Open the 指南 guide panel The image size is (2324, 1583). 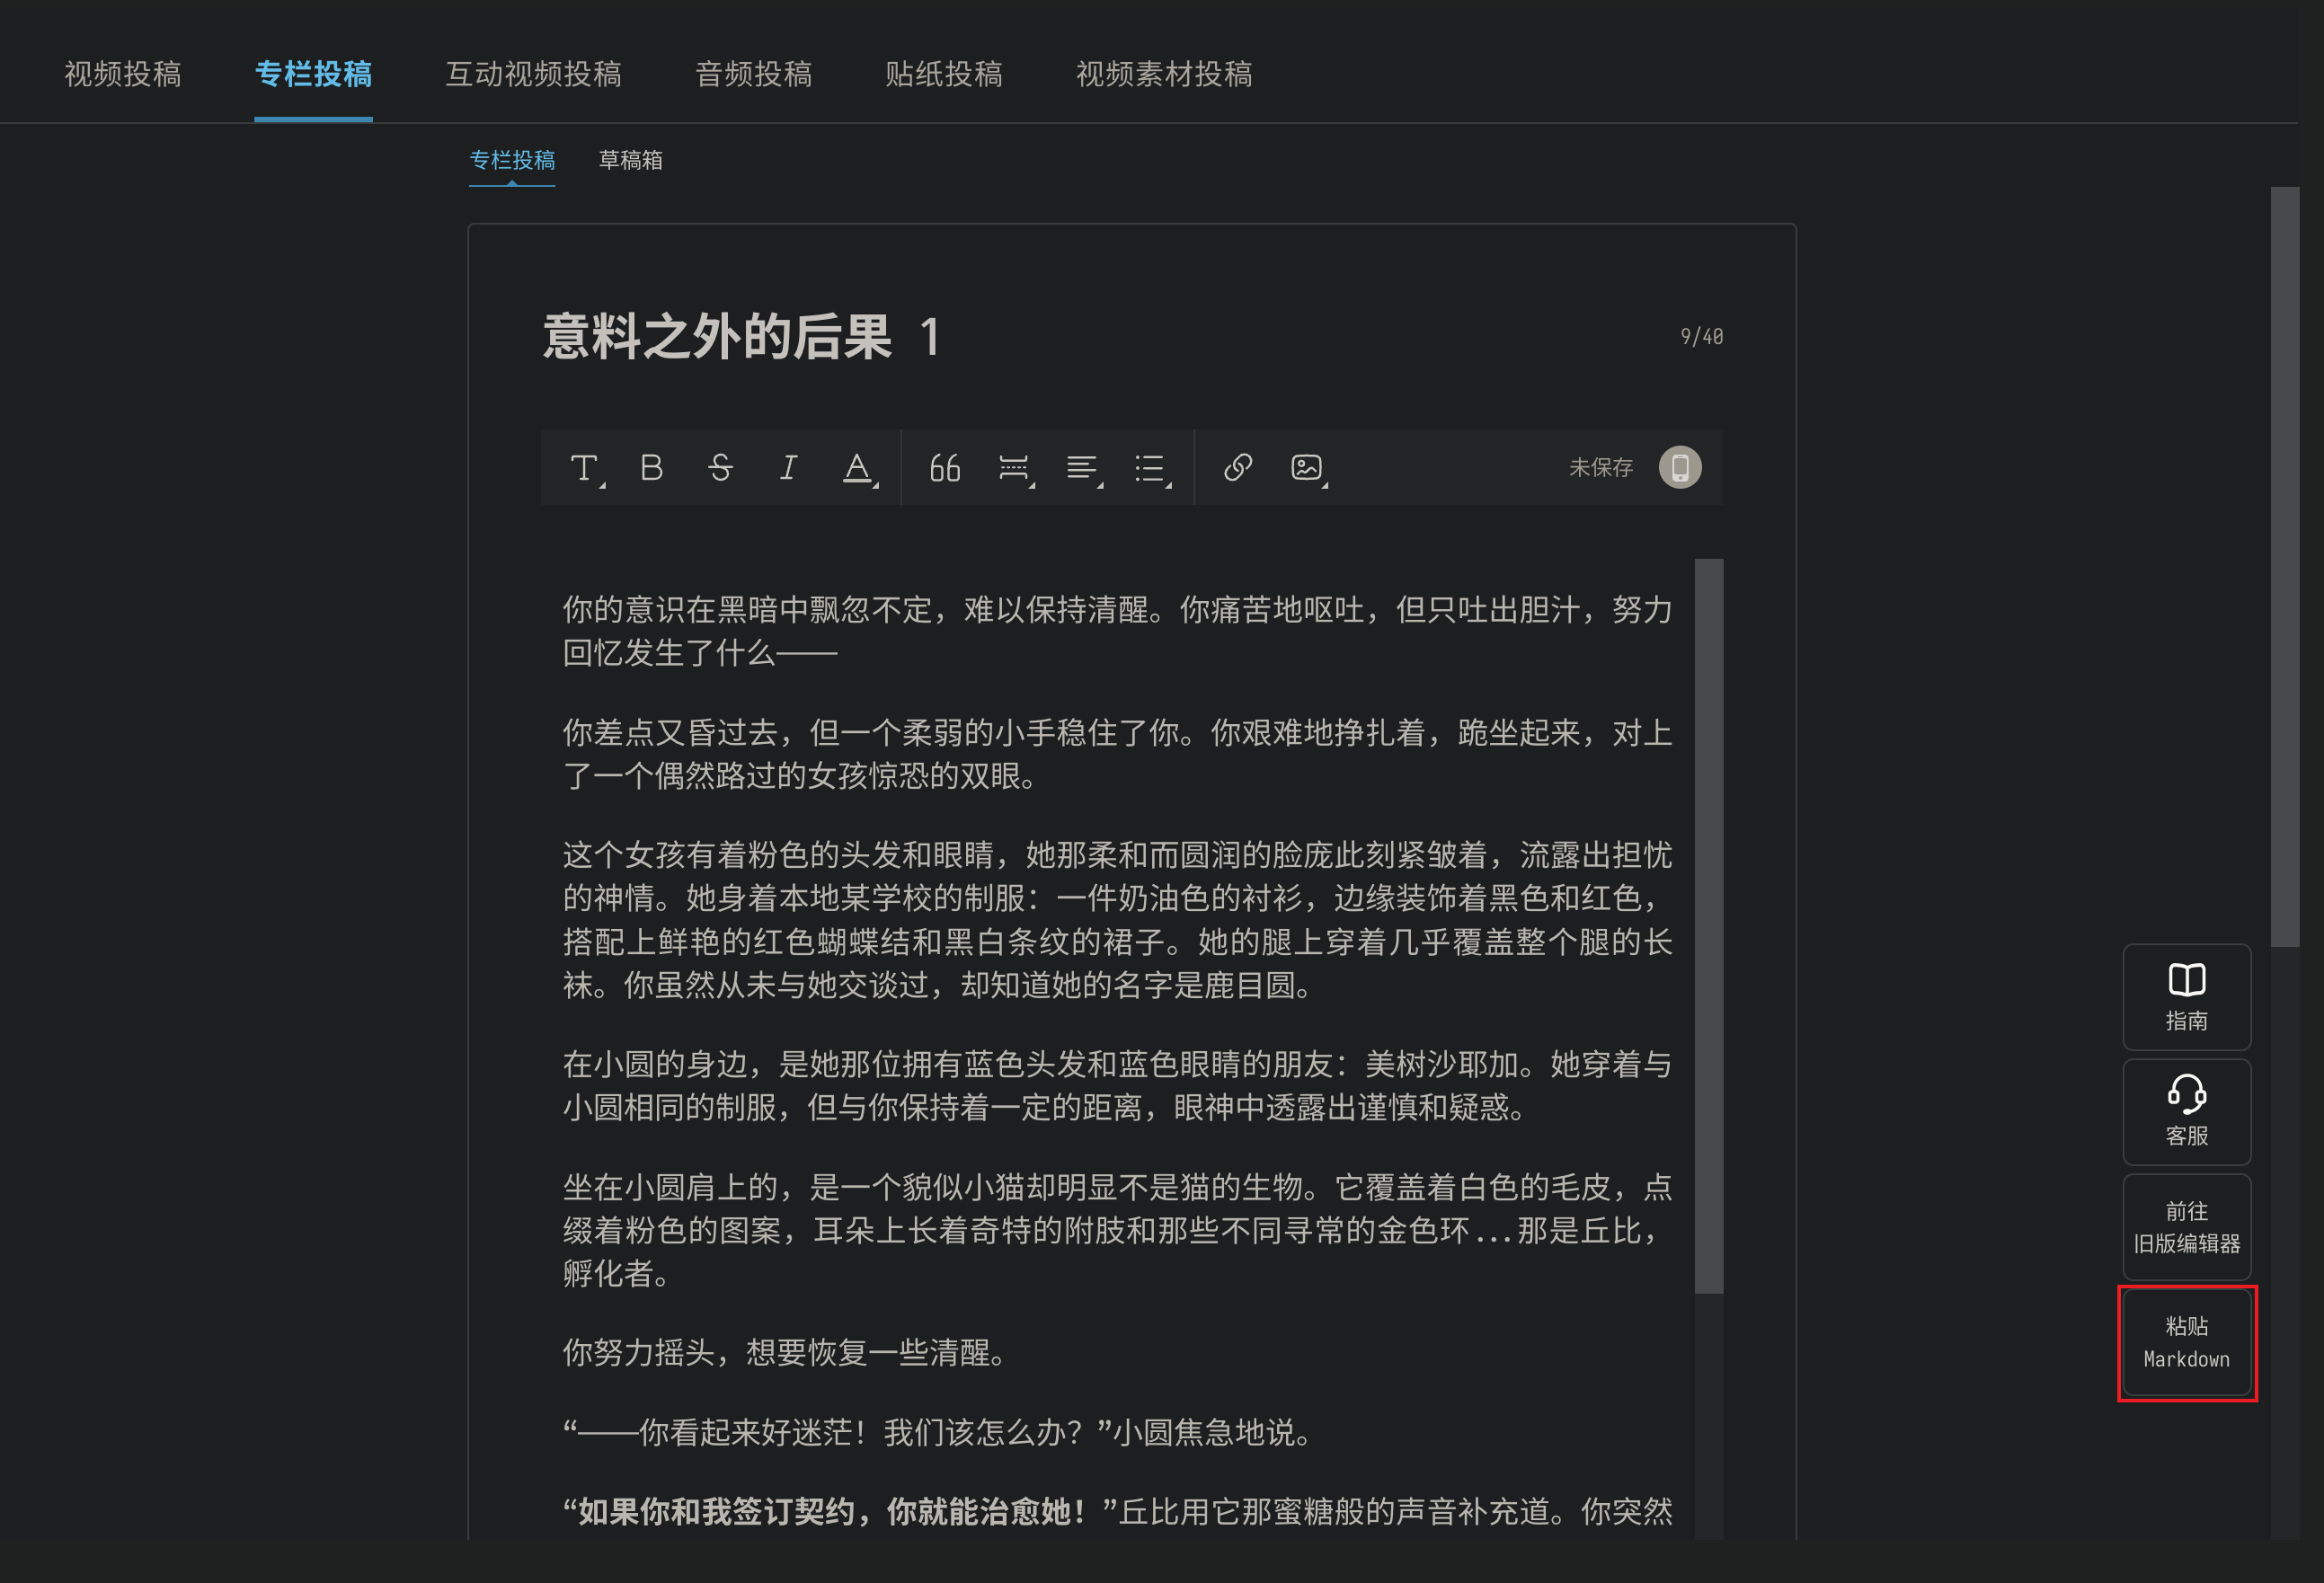(2186, 997)
